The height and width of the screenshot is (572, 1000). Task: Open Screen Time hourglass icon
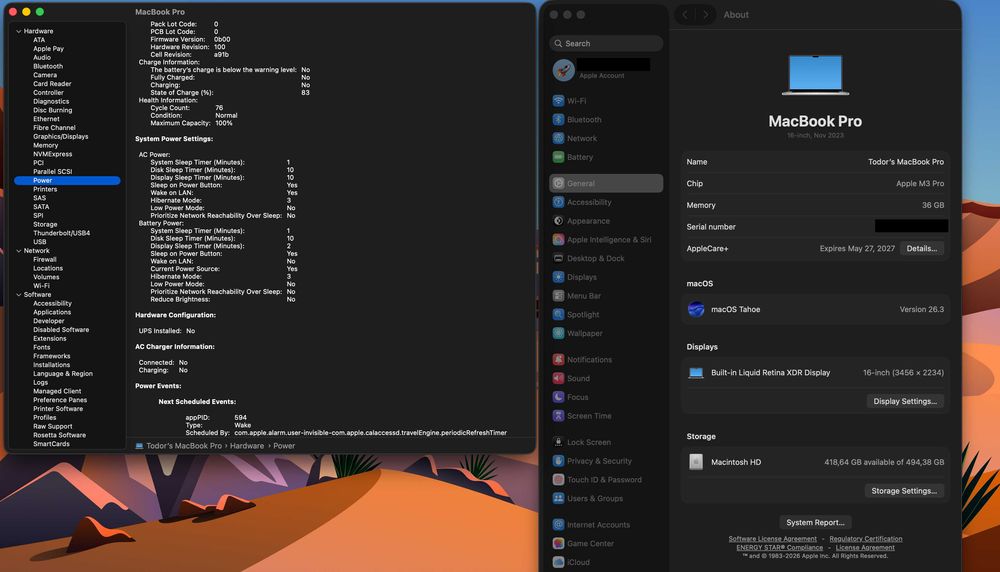pos(558,416)
